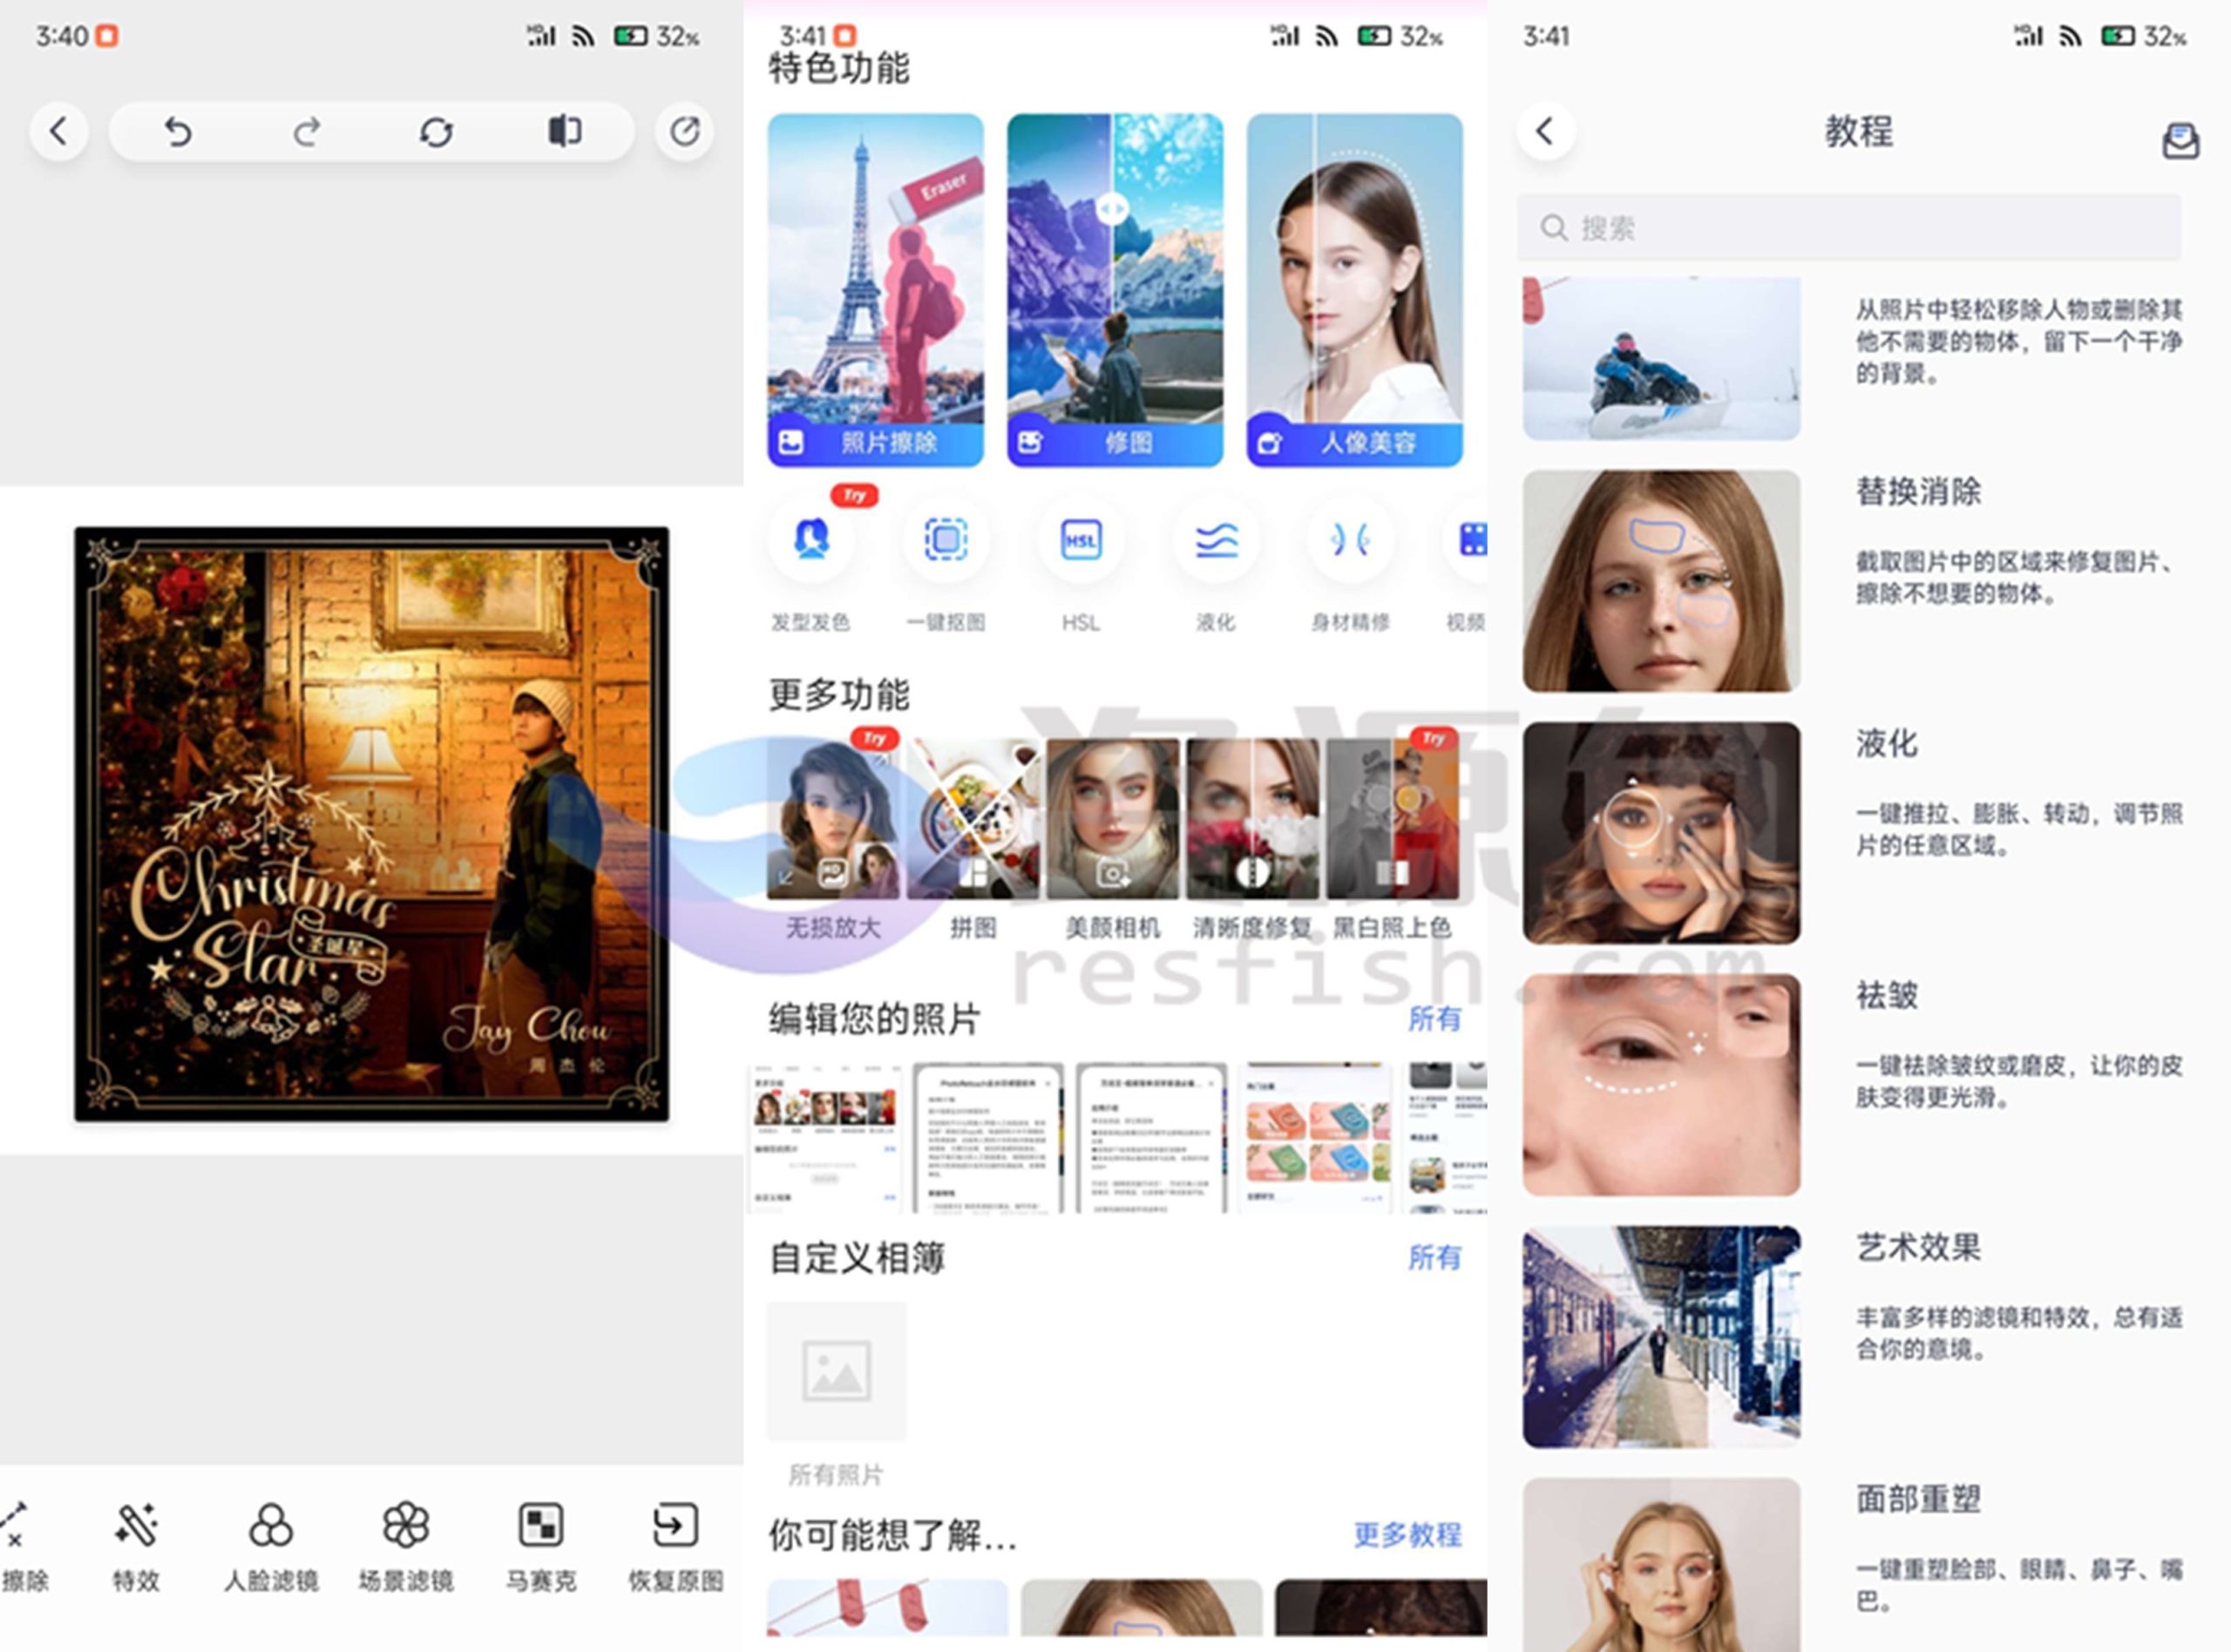The width and height of the screenshot is (2231, 1652).
Task: Tap the 替换消除 tutorial title
Action: pos(1918,492)
